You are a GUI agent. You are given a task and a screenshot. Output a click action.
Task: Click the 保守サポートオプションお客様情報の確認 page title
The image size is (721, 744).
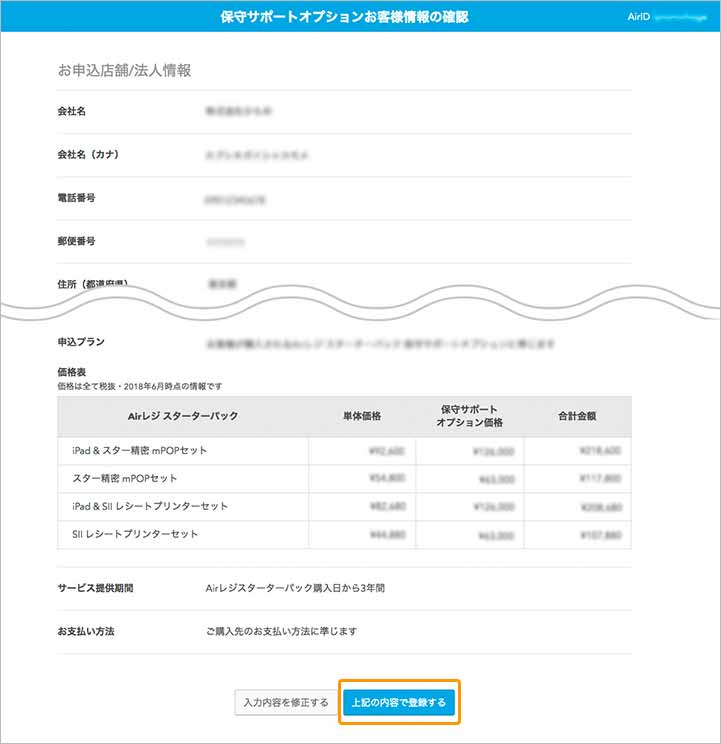click(343, 17)
